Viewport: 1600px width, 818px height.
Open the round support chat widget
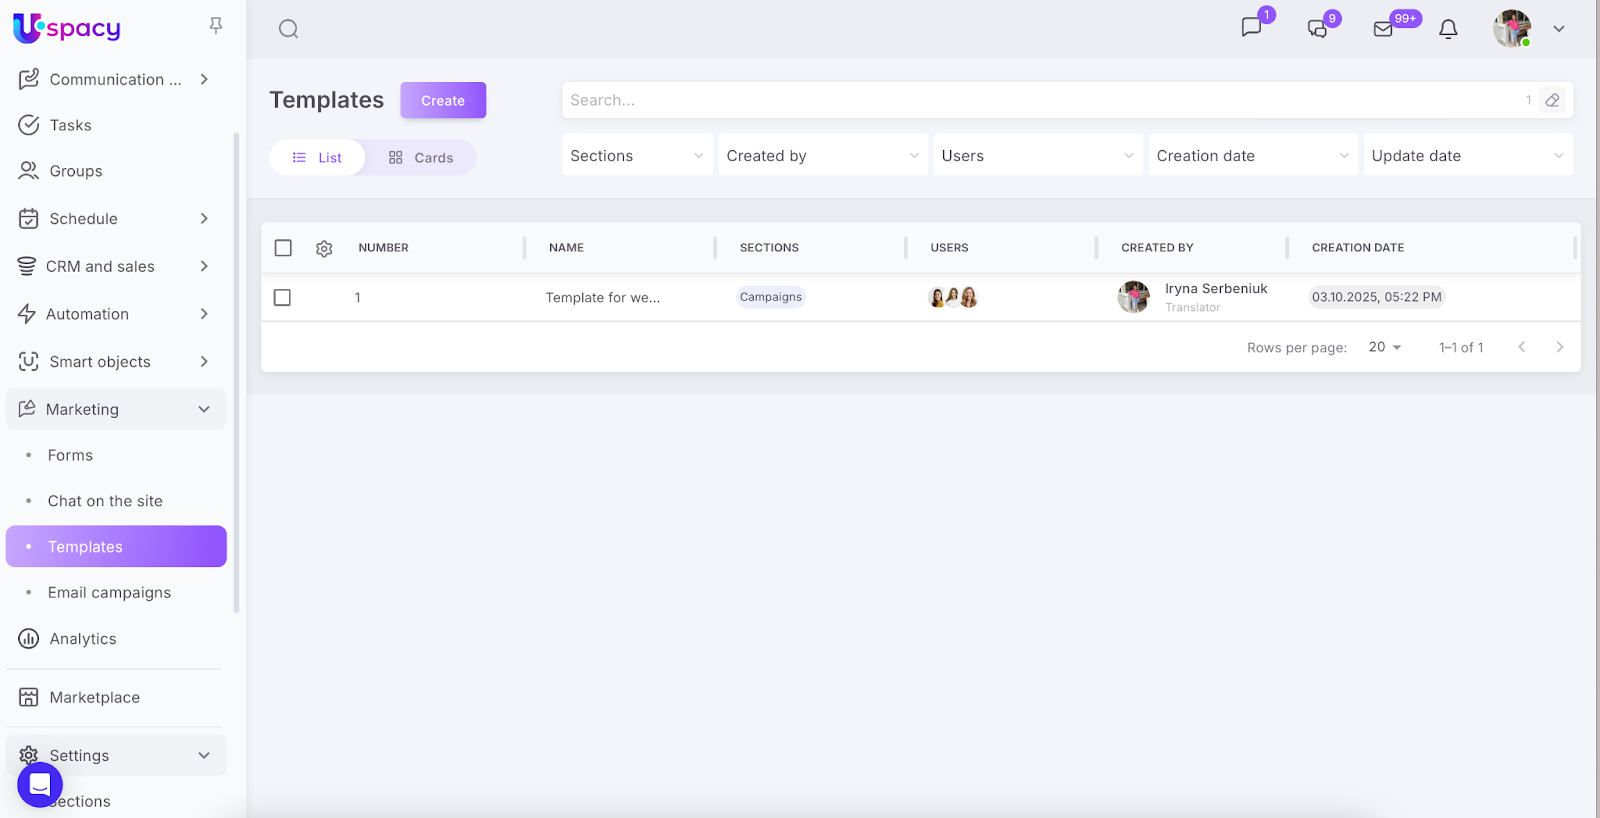click(40, 785)
